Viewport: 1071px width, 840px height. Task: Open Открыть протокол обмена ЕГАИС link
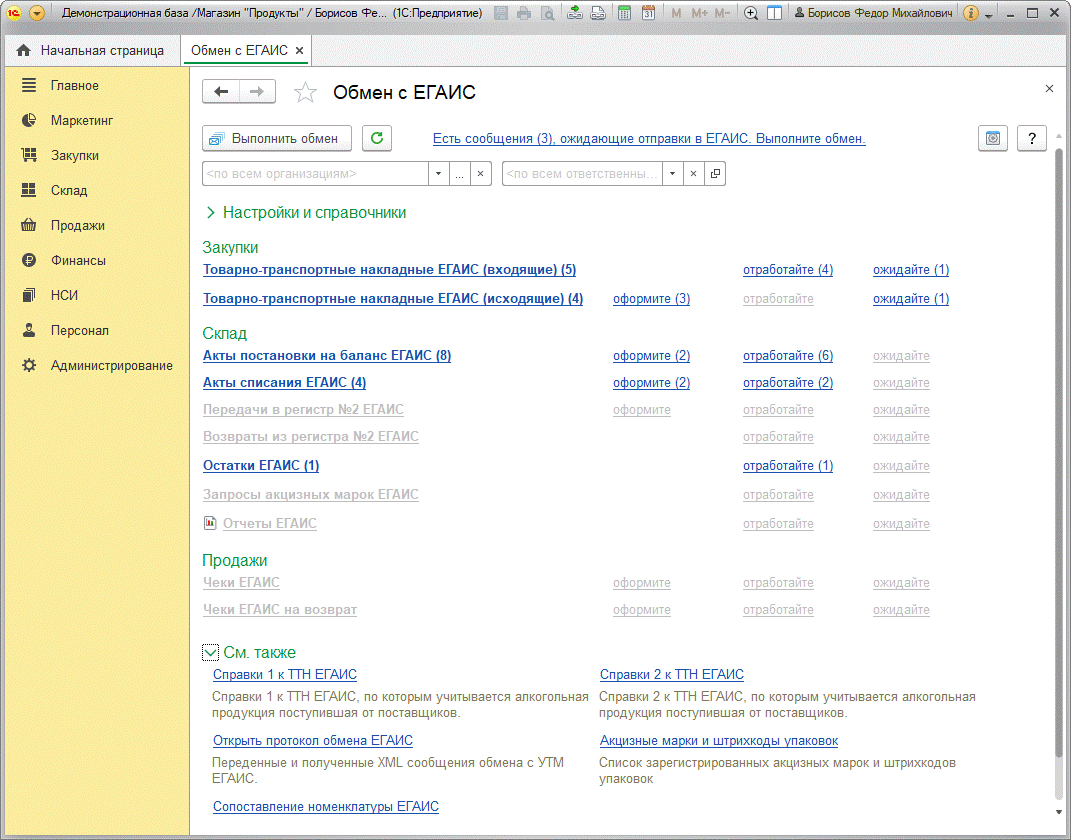point(312,741)
